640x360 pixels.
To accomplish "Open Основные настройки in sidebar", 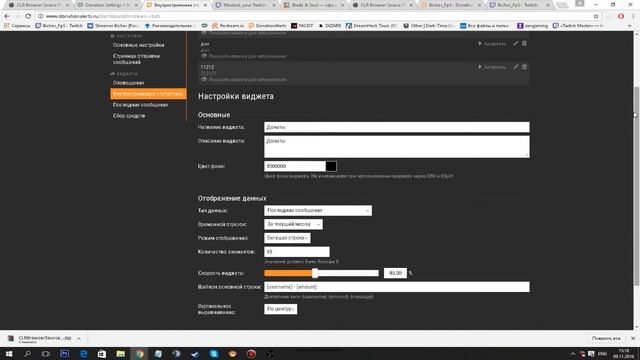I will (x=138, y=45).
